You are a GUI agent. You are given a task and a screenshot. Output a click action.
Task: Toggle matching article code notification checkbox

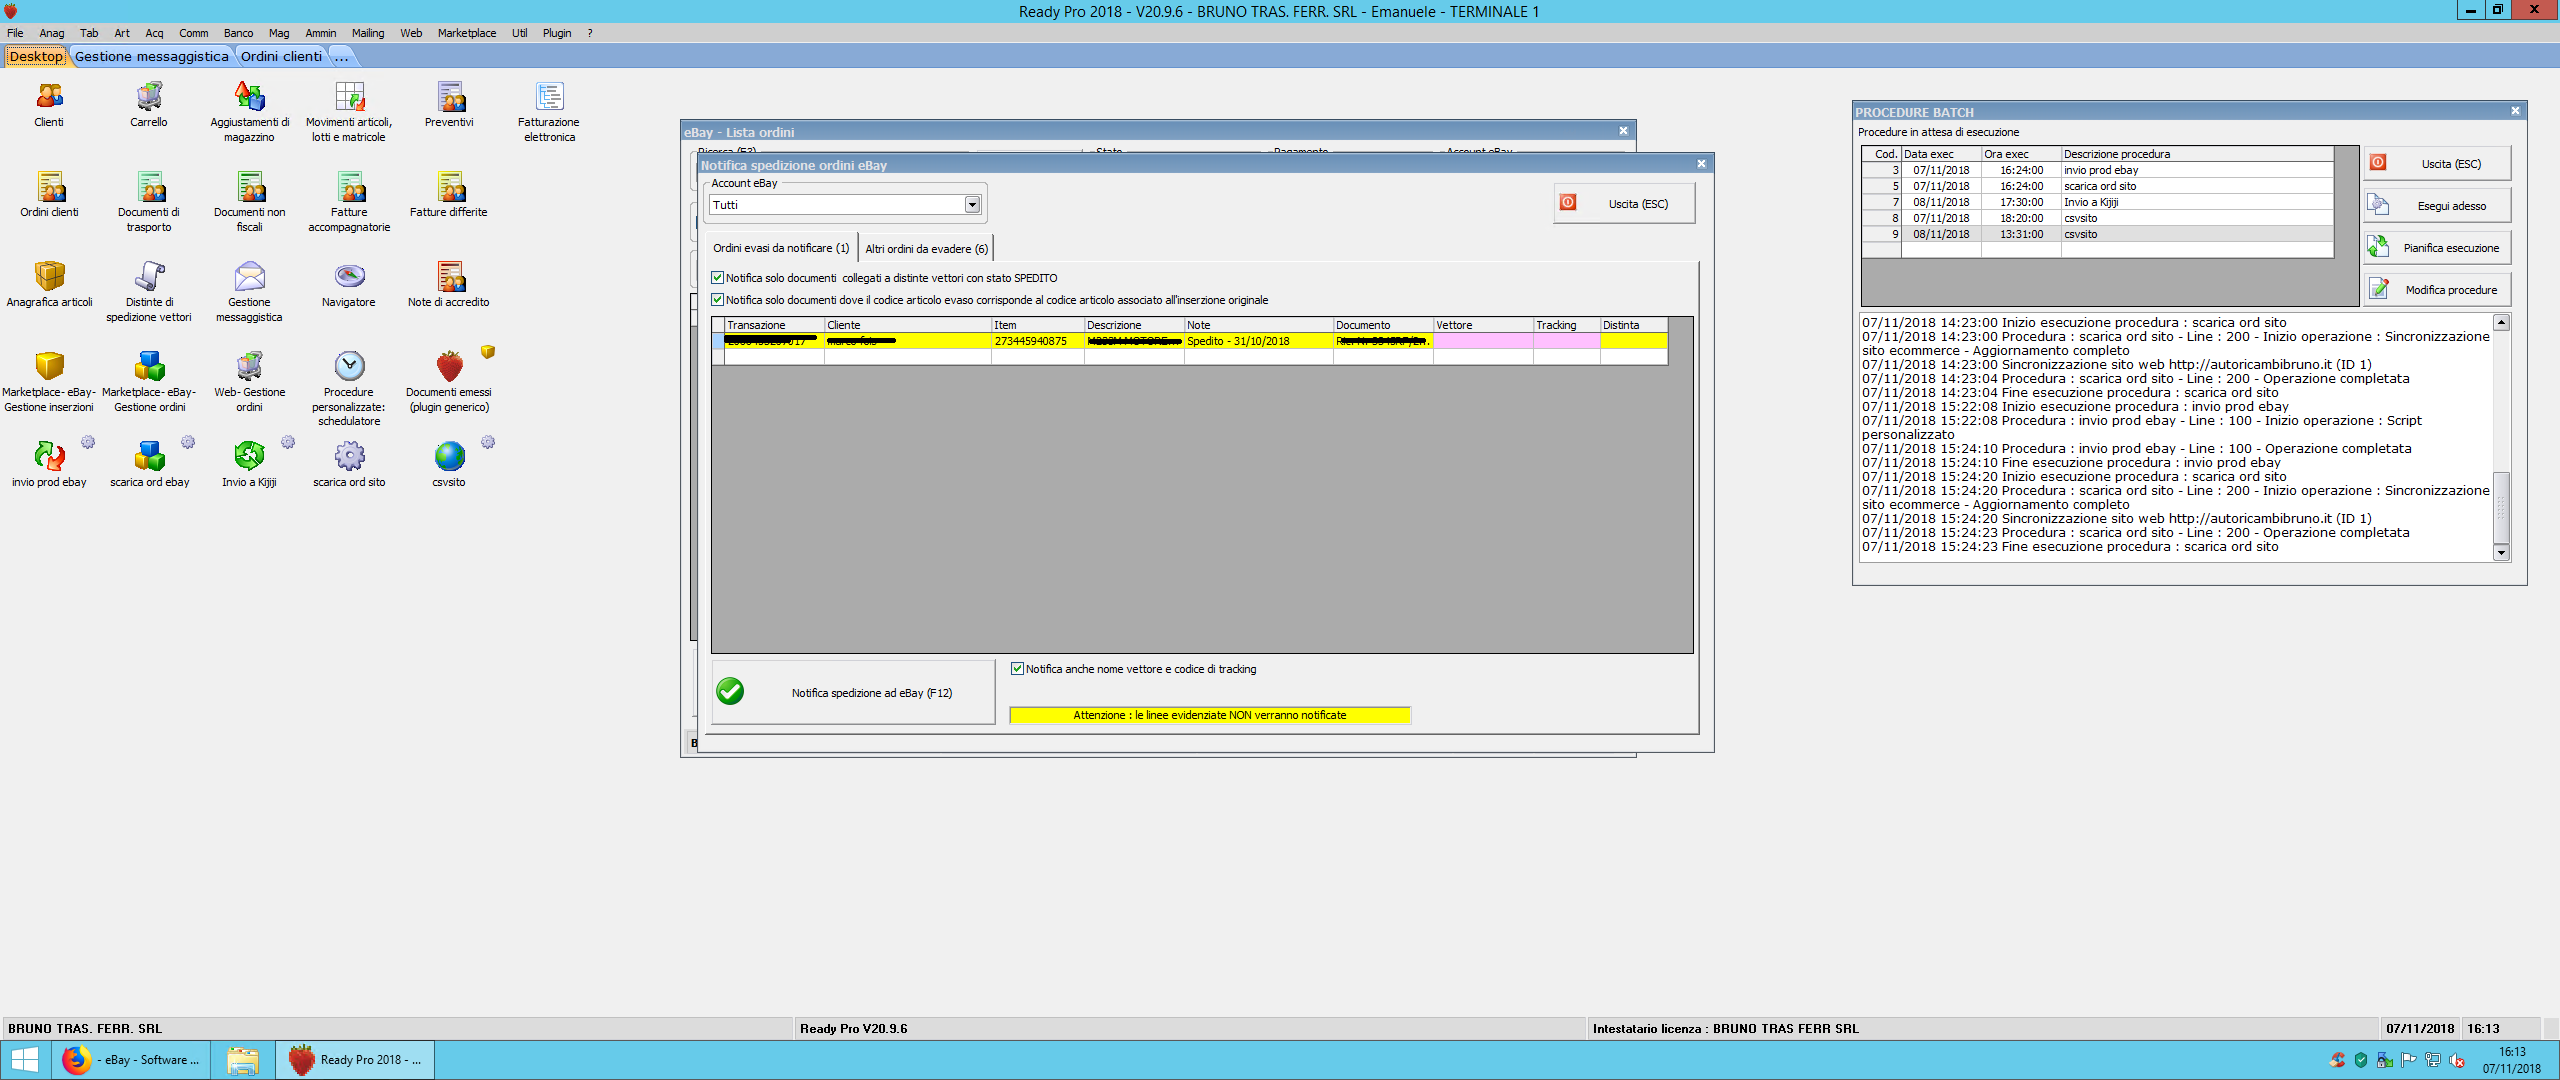tap(717, 300)
